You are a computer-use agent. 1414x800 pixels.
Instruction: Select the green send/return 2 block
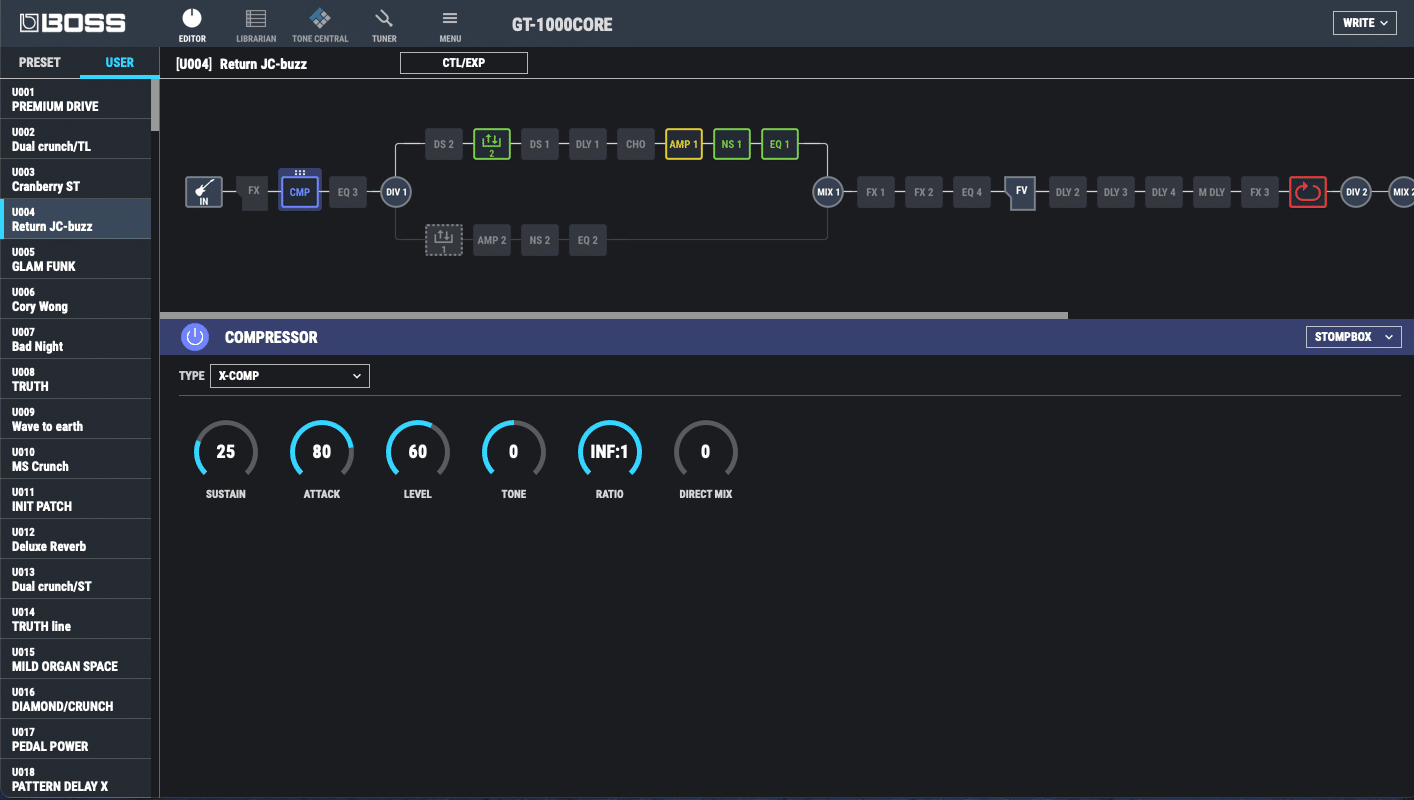(492, 144)
